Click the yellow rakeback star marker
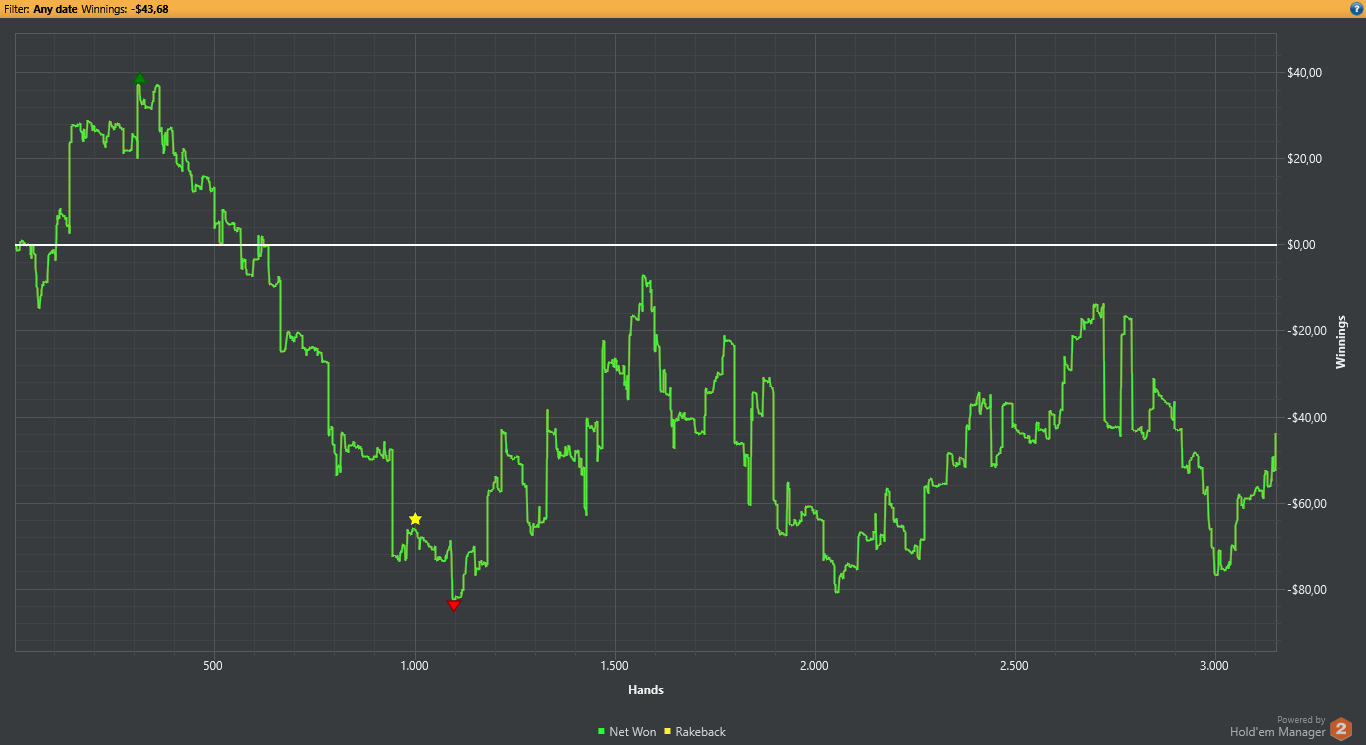Screen dimensions: 1366x745 tap(415, 519)
